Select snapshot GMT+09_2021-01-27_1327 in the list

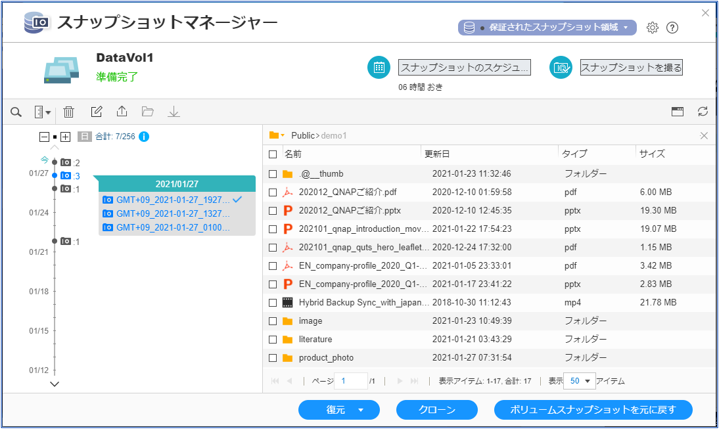pos(166,213)
